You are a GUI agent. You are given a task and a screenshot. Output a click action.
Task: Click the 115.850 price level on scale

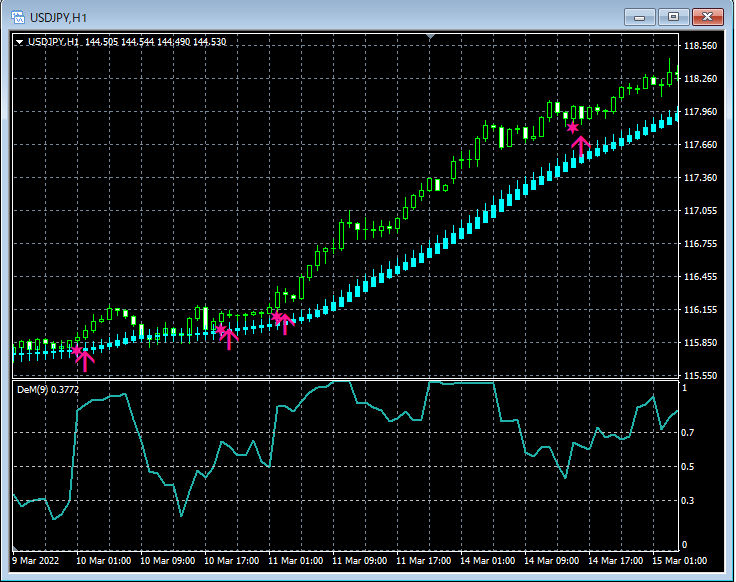click(x=698, y=343)
